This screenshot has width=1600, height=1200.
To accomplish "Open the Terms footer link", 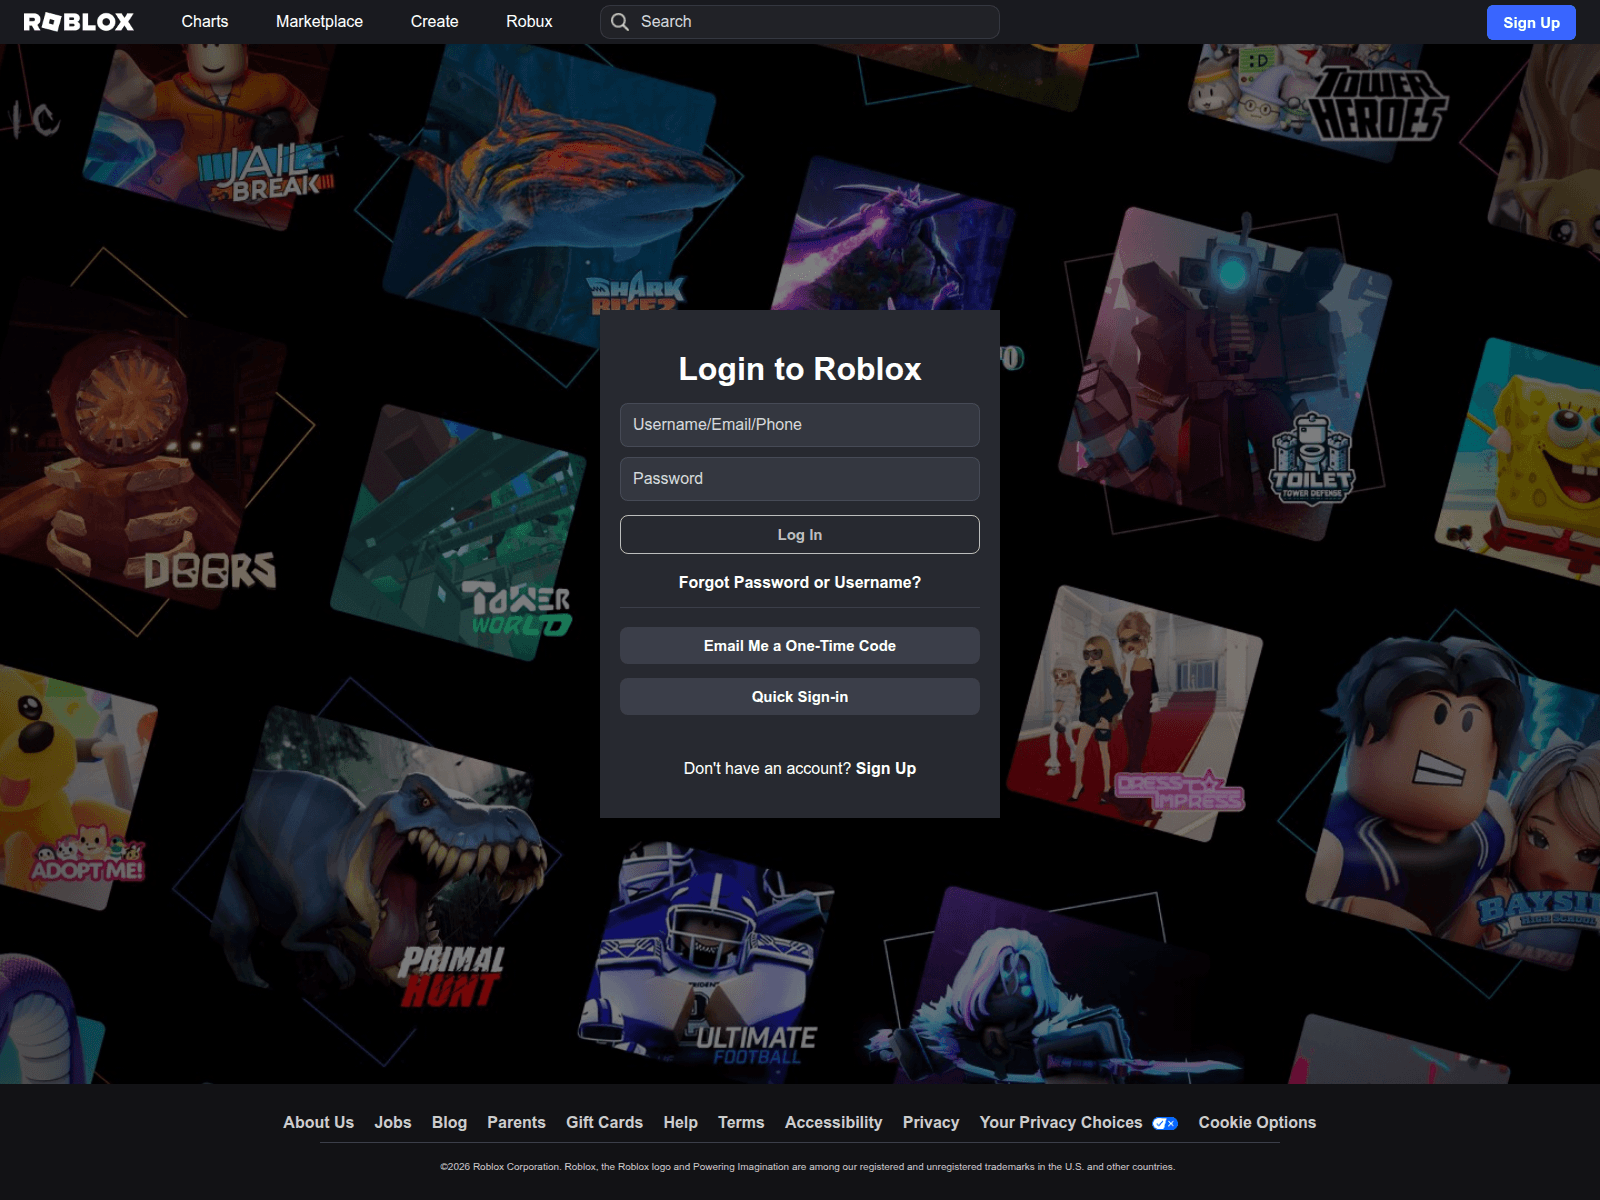I will click(x=741, y=1122).
